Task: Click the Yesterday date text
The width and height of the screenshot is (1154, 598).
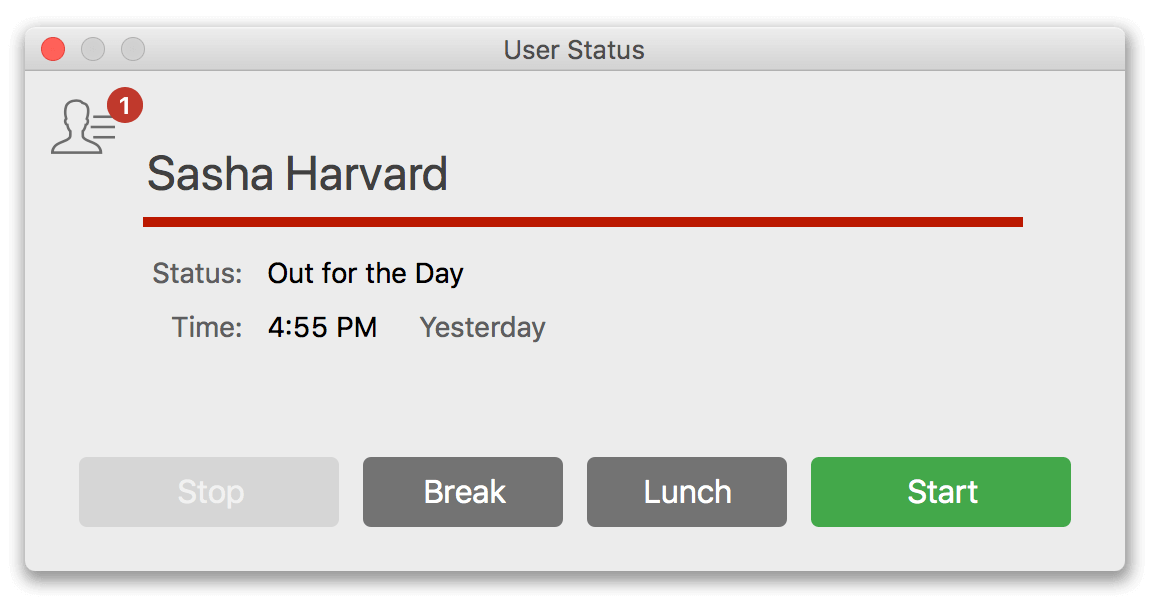Action: [483, 328]
